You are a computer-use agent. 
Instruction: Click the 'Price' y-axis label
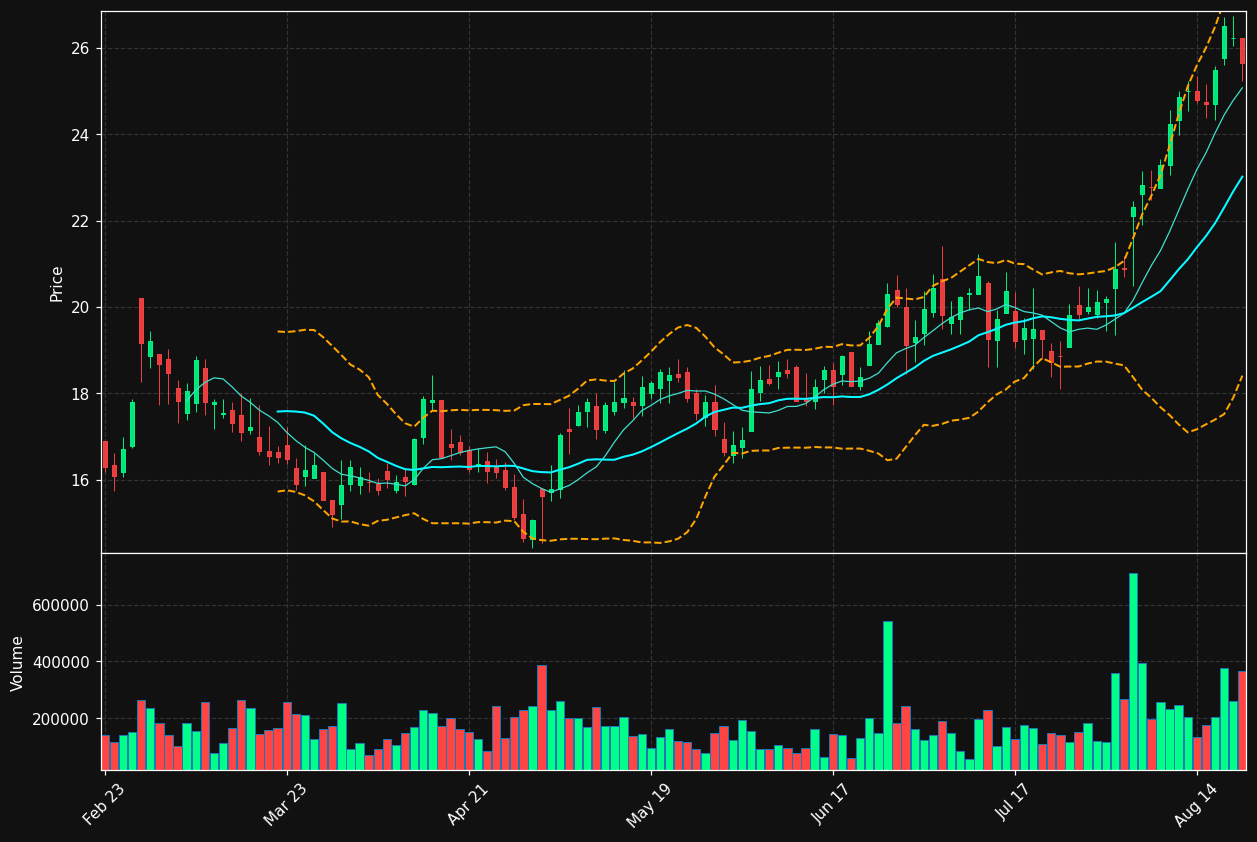tap(57, 283)
